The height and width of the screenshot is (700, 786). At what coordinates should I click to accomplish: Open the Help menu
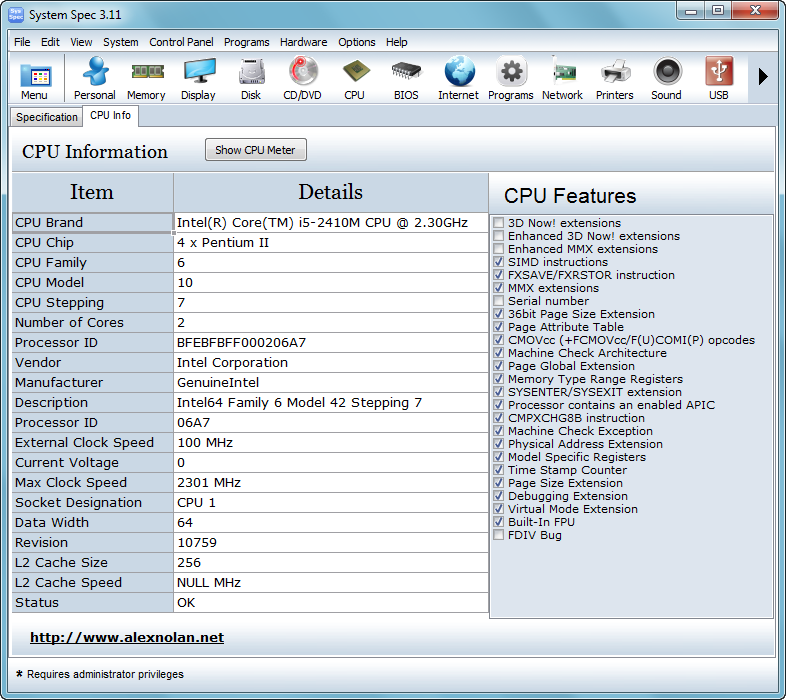point(397,42)
